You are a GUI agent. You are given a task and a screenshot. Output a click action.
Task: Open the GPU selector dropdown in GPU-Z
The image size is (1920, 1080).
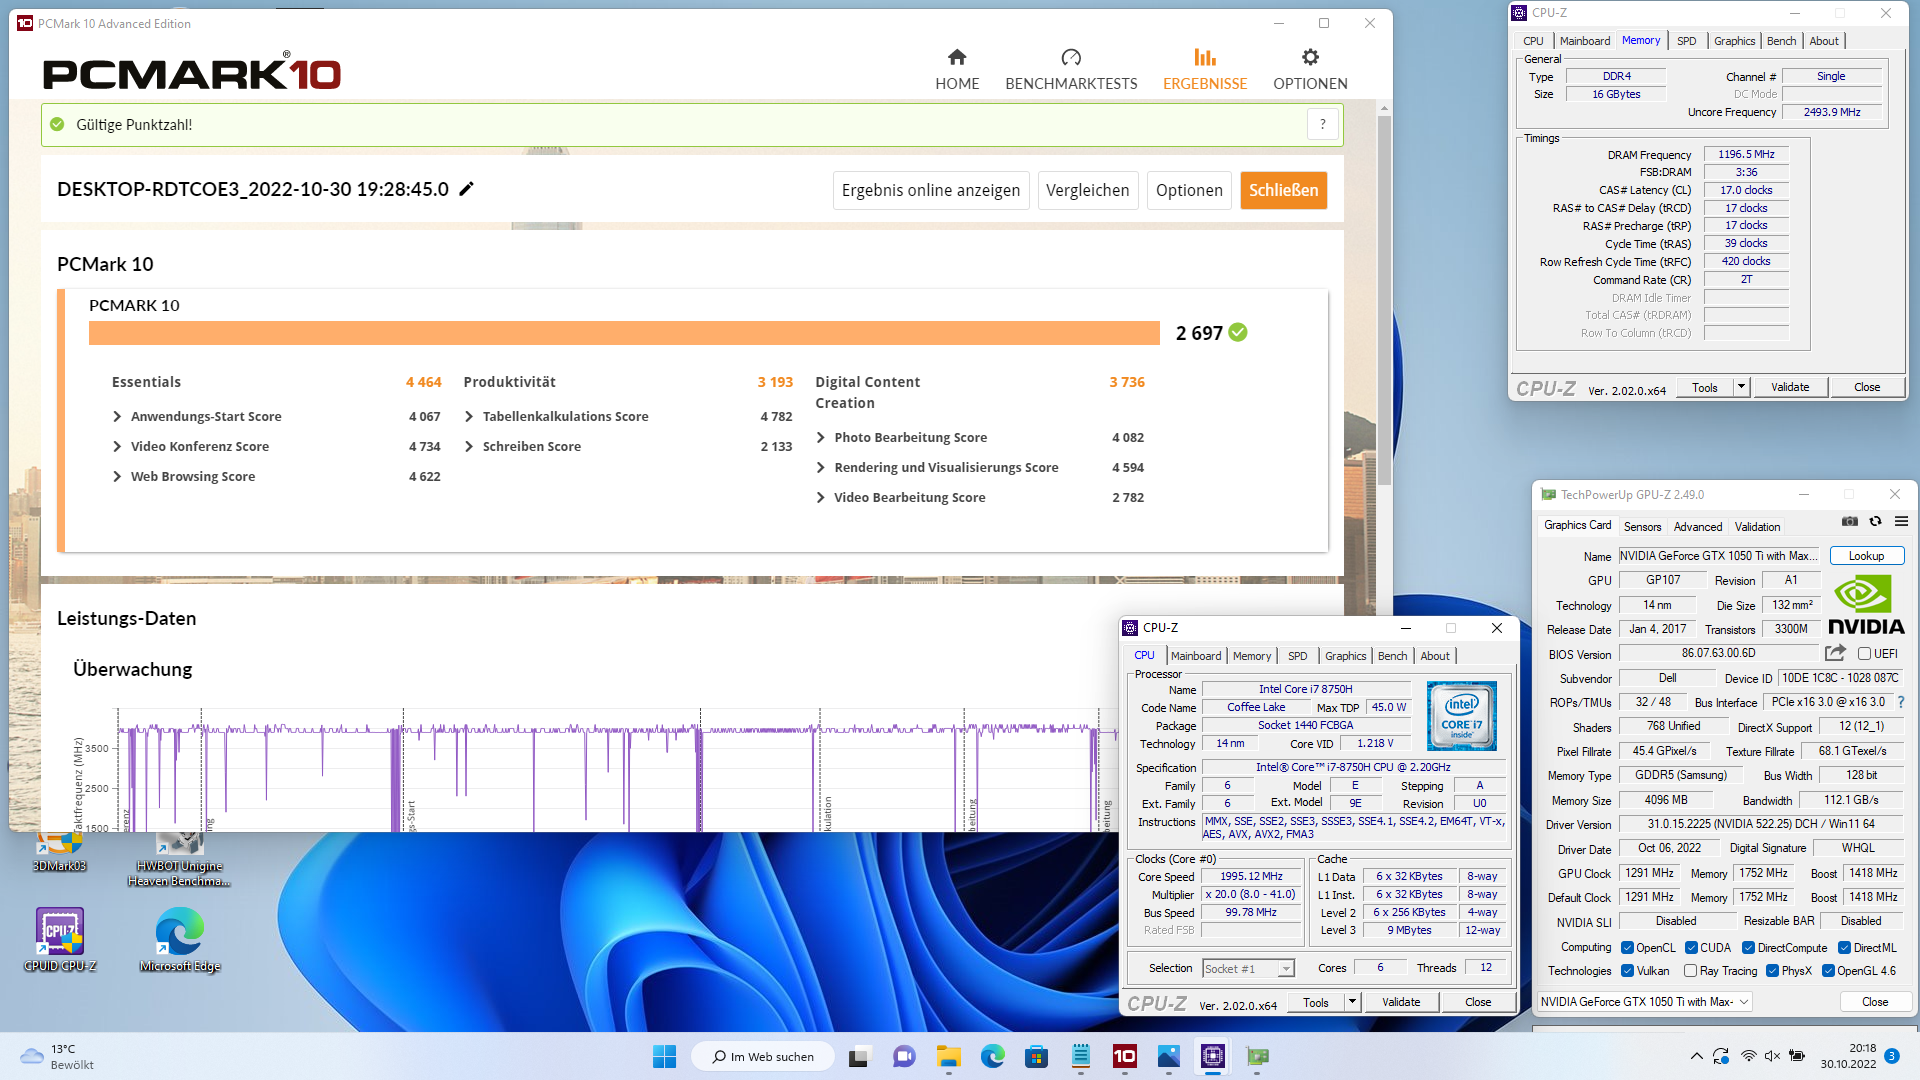coord(1644,1001)
